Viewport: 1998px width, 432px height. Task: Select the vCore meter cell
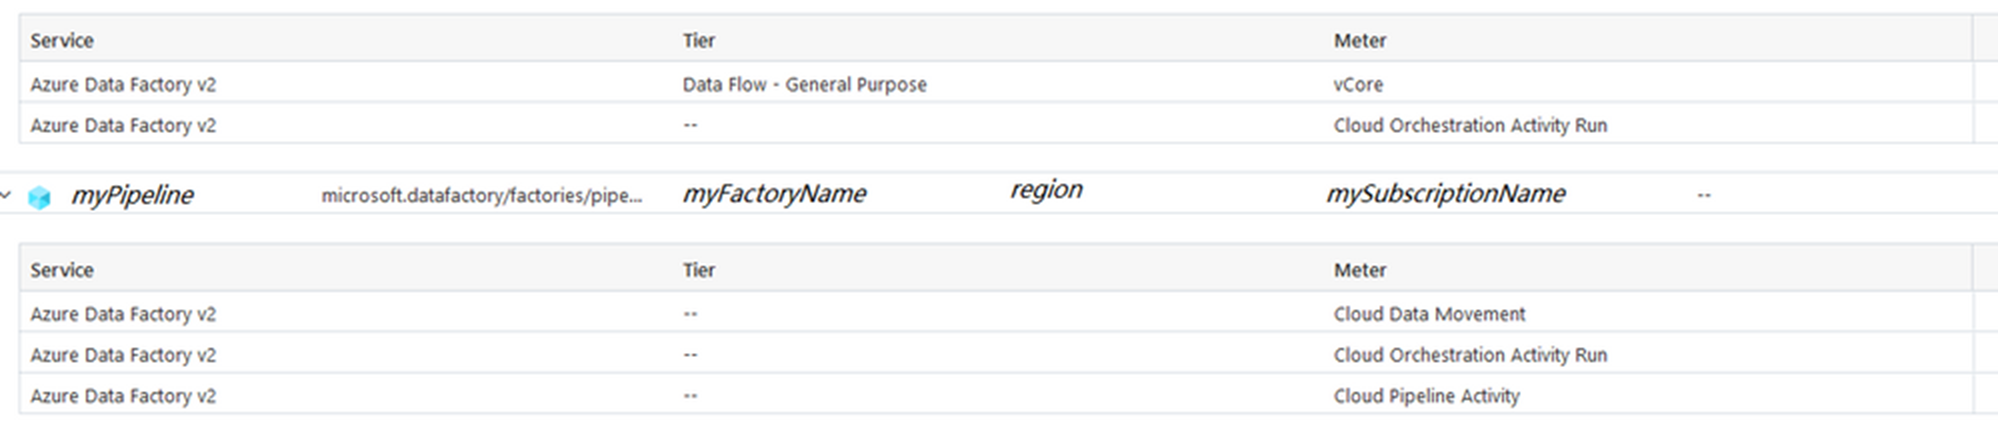[1358, 85]
